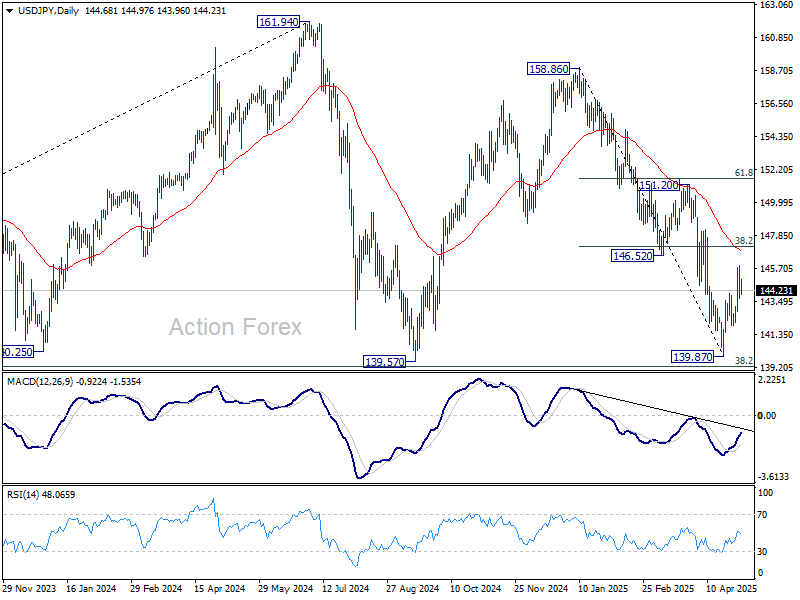Click the Action Forex watermark
800x600 pixels.
coord(234,327)
